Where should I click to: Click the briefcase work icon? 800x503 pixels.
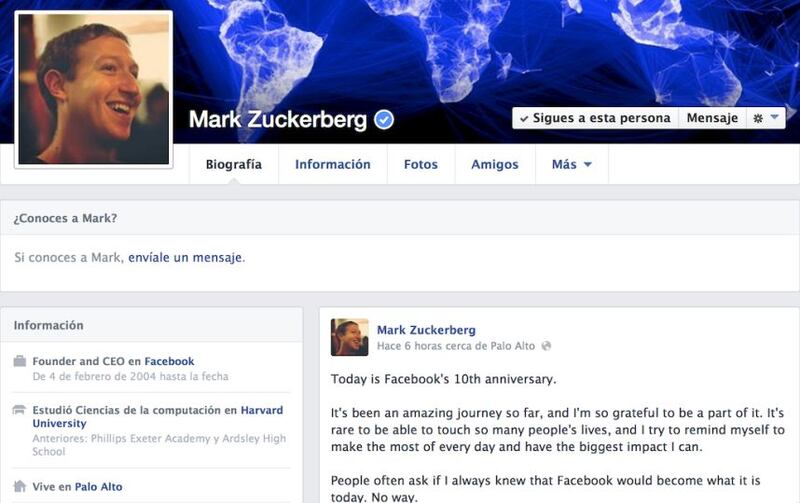(19, 361)
